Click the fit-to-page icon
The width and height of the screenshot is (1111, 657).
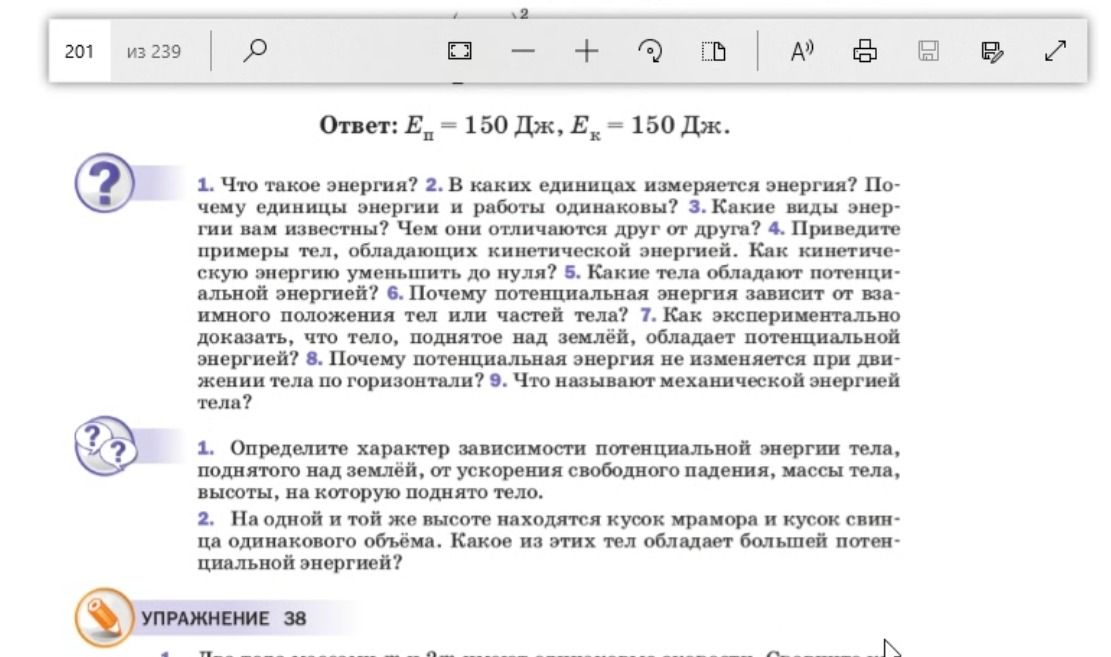point(460,51)
